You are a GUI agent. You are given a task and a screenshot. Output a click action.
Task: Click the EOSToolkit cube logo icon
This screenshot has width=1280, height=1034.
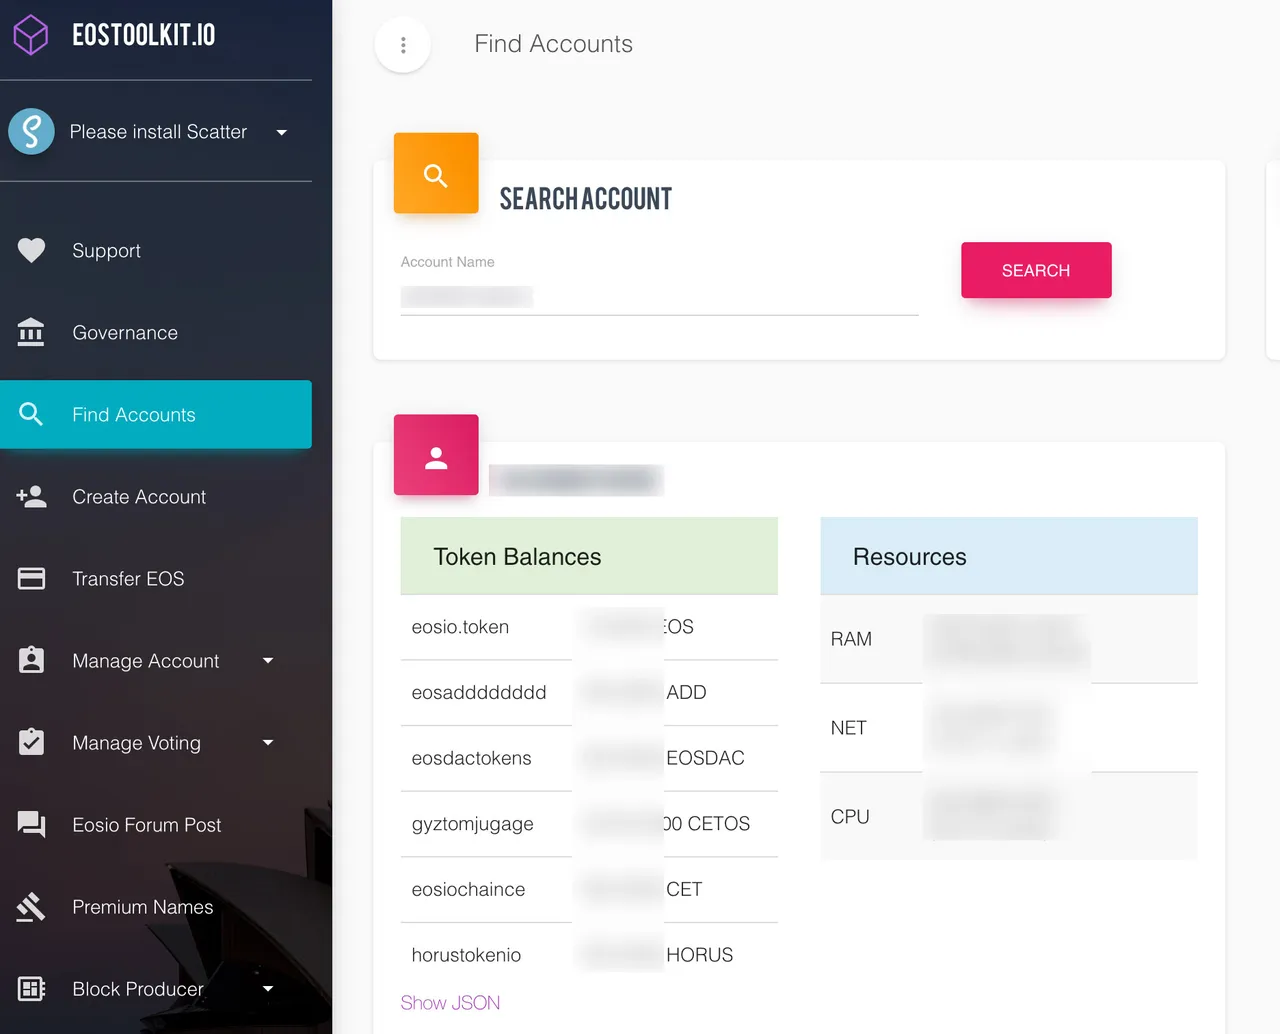point(31,35)
